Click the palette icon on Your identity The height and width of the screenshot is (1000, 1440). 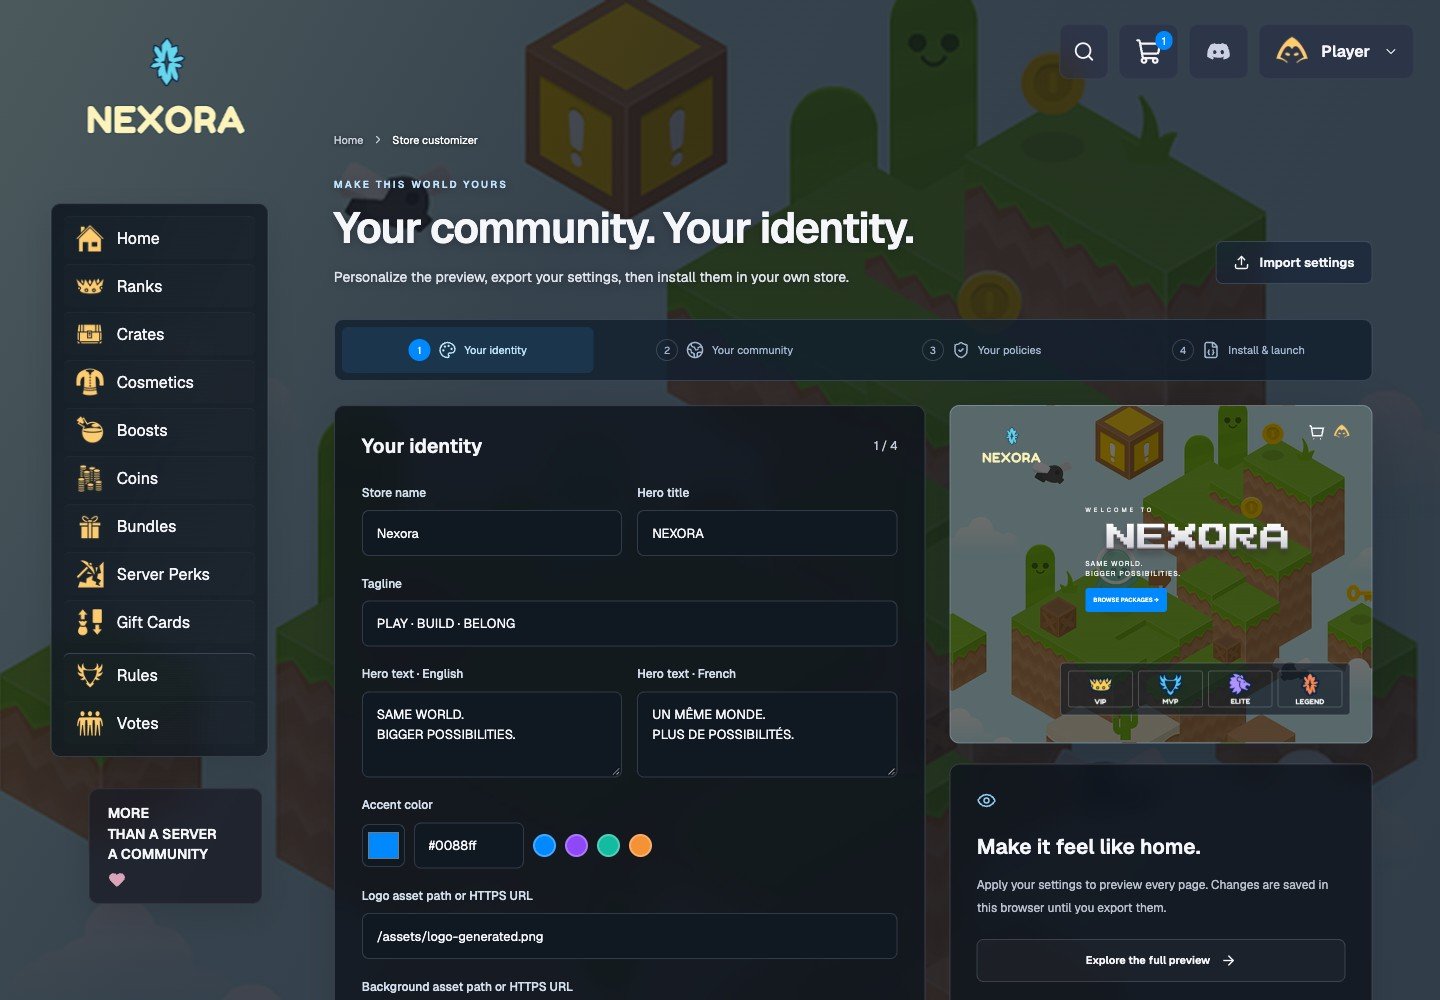[447, 350]
